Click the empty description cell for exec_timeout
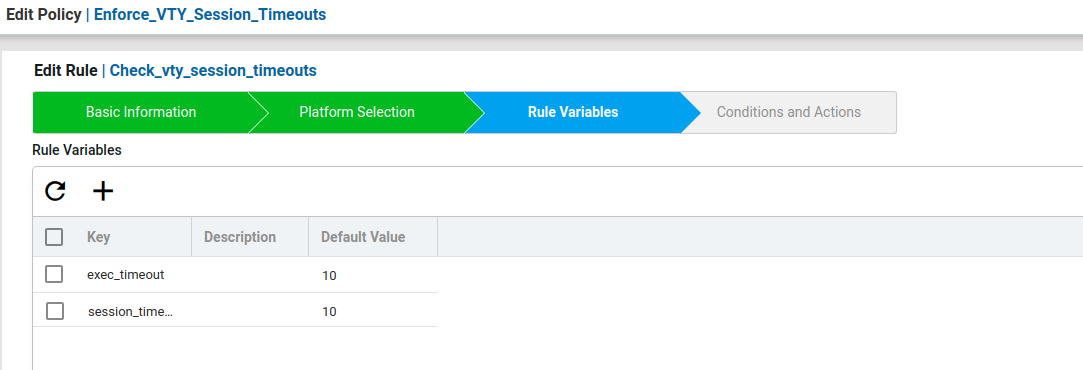This screenshot has height=370, width=1083. coord(250,275)
